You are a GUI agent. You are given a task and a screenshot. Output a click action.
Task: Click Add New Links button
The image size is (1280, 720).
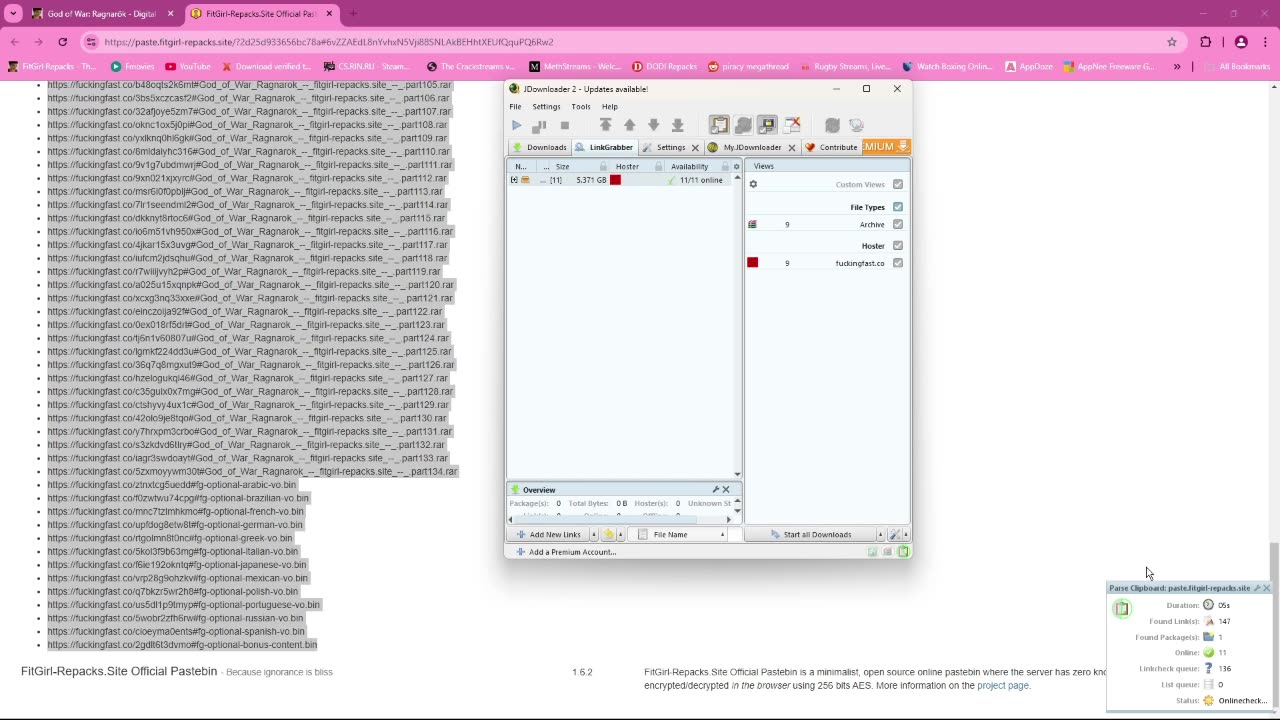(x=549, y=535)
